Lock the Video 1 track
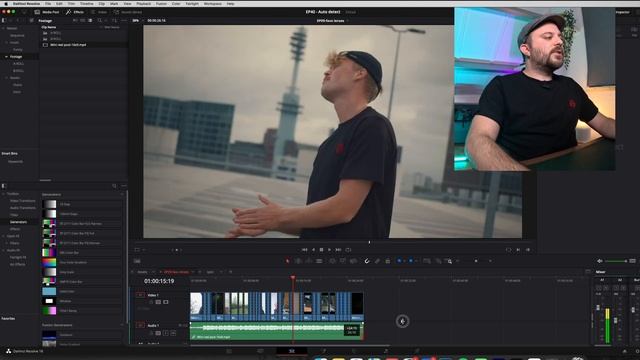 151,302
